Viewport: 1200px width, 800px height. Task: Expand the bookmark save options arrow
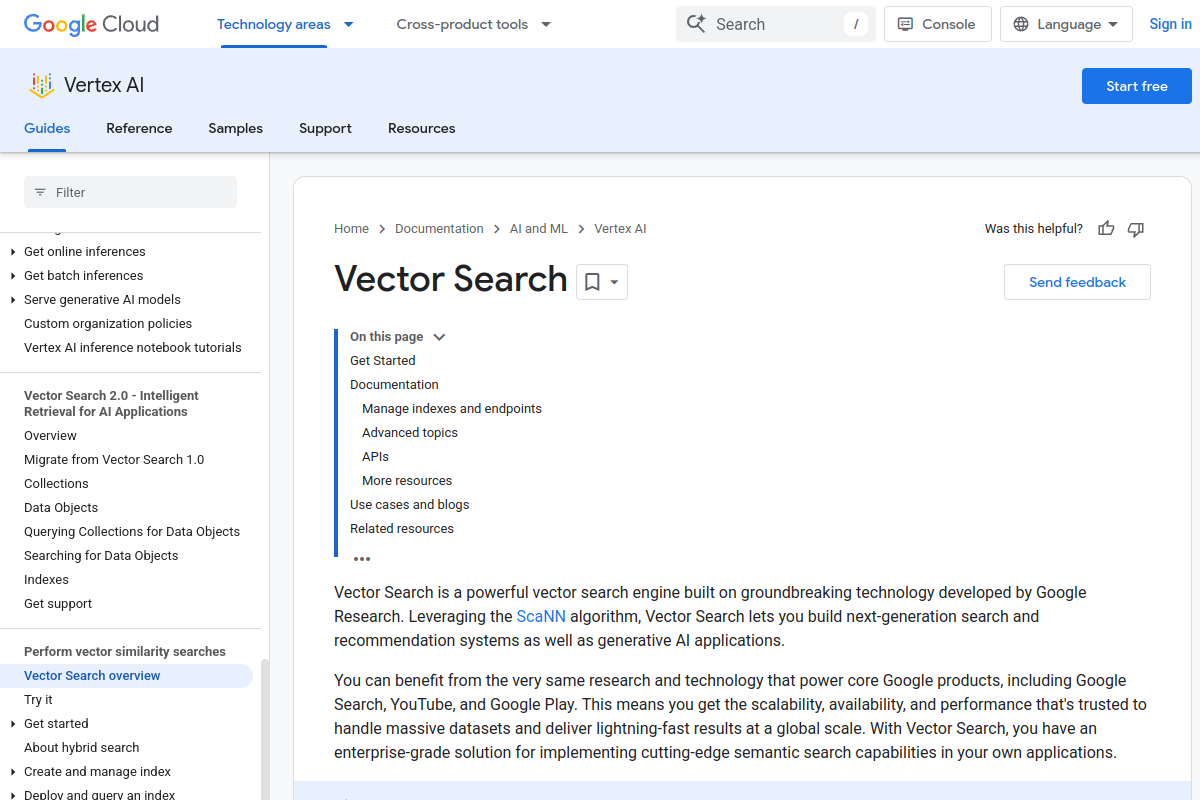pos(612,282)
